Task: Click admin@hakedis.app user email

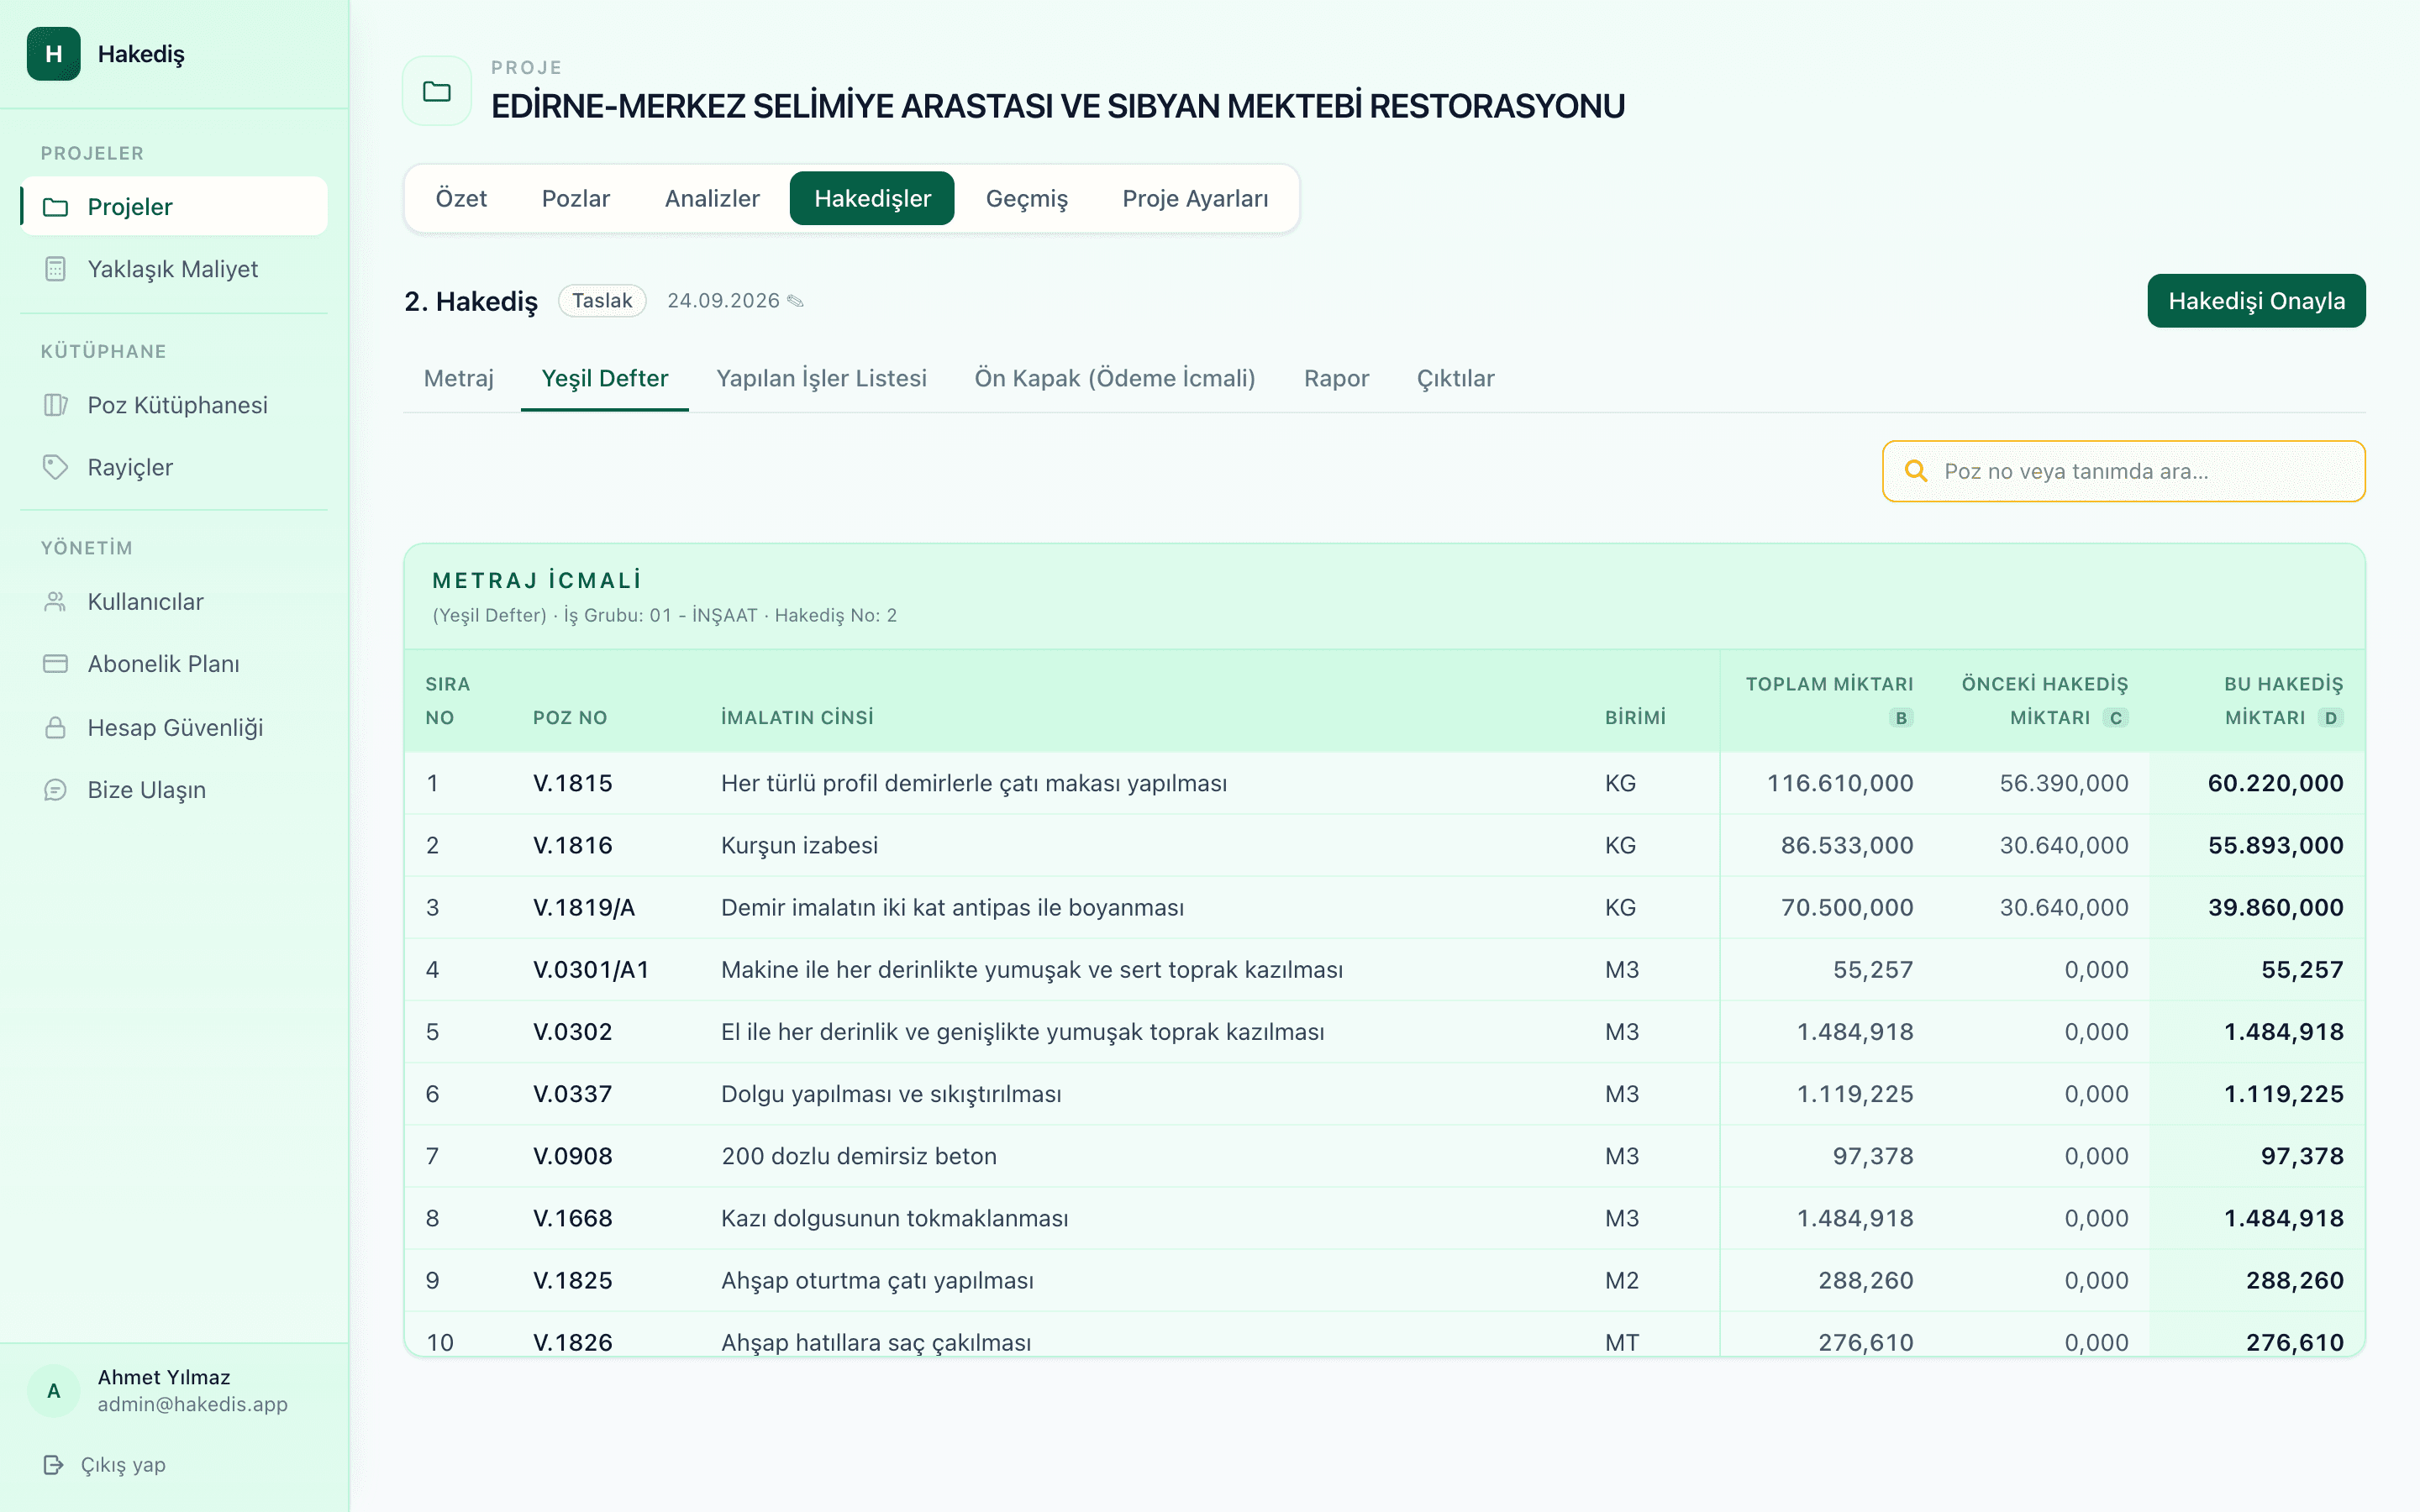Action: pos(193,1405)
